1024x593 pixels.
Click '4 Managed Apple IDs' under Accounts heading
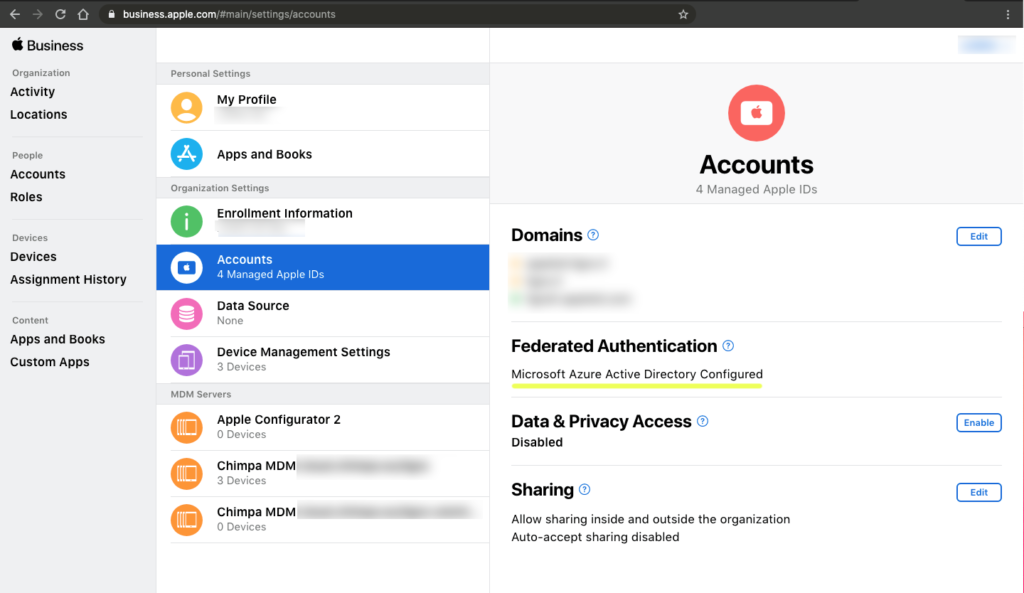pos(756,189)
